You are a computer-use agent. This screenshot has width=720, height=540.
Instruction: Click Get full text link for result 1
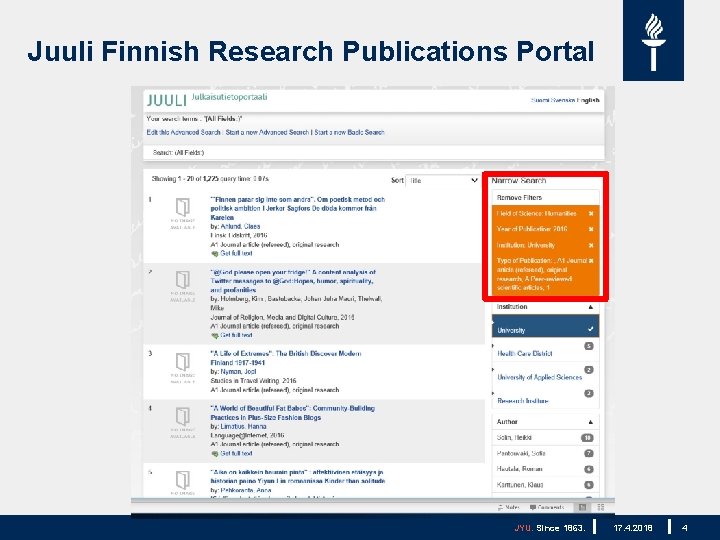click(x=236, y=253)
